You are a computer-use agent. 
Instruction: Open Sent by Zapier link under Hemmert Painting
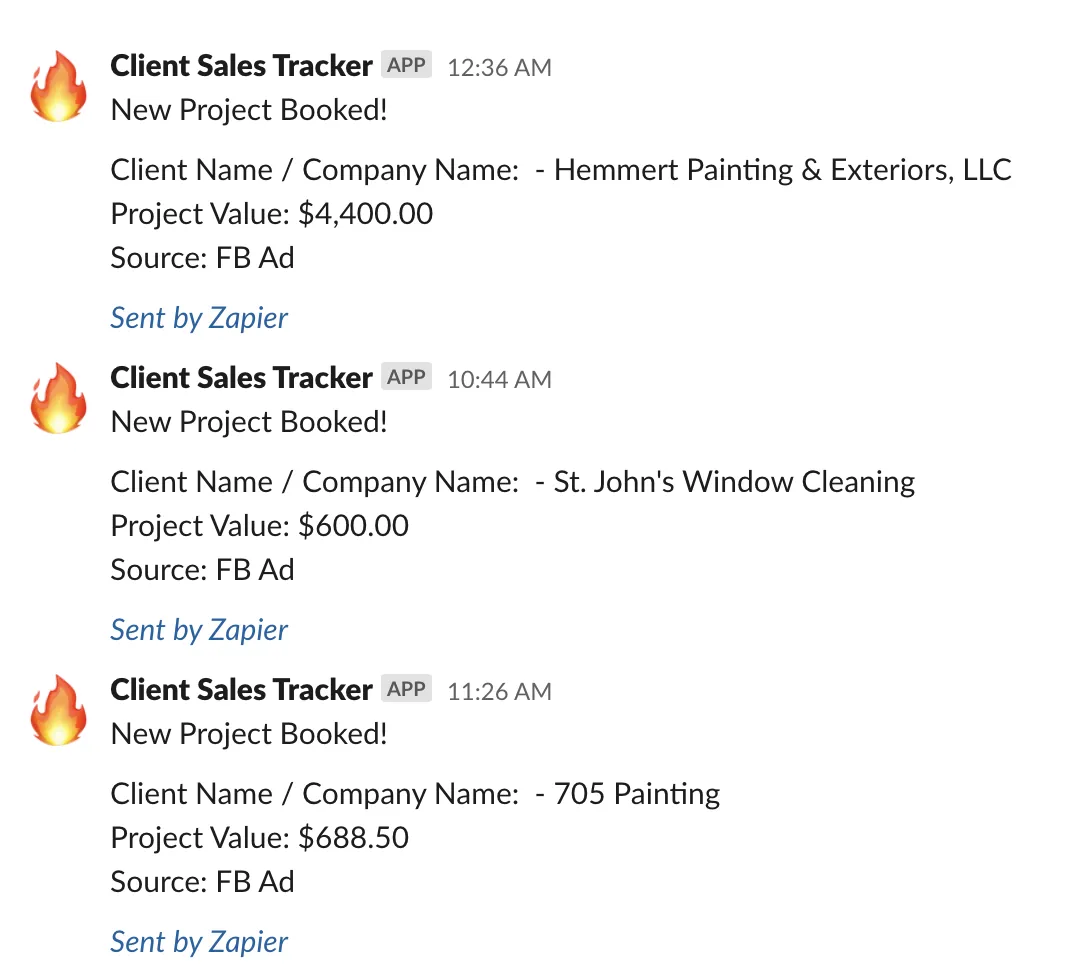coord(199,318)
